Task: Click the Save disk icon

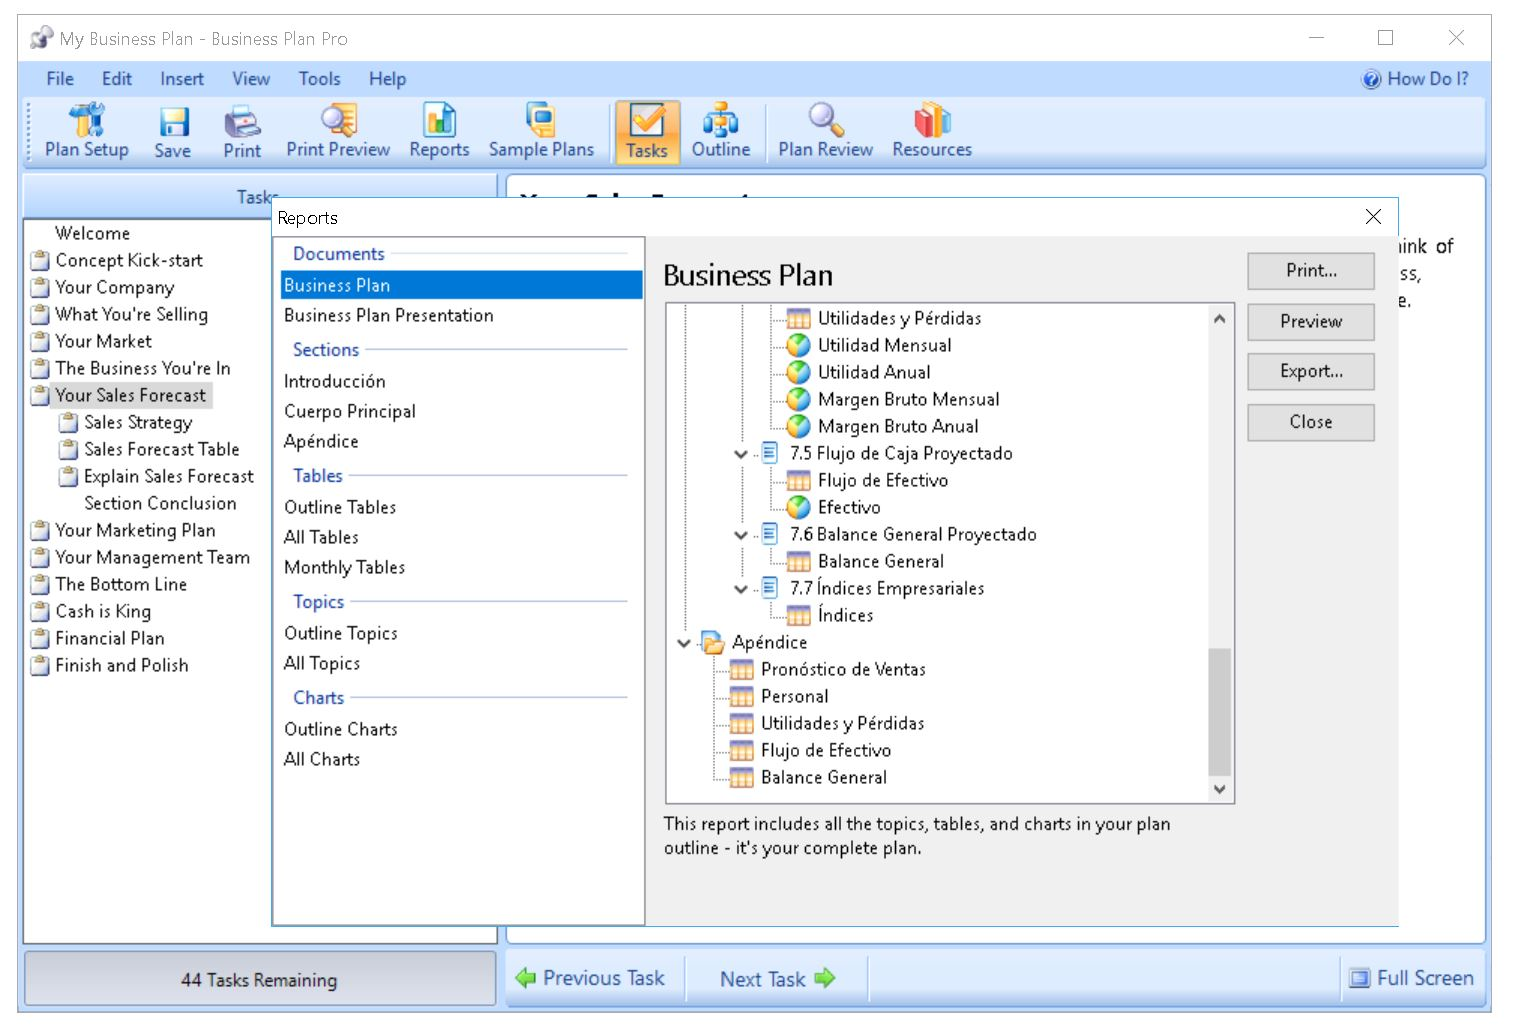Action: click(172, 131)
